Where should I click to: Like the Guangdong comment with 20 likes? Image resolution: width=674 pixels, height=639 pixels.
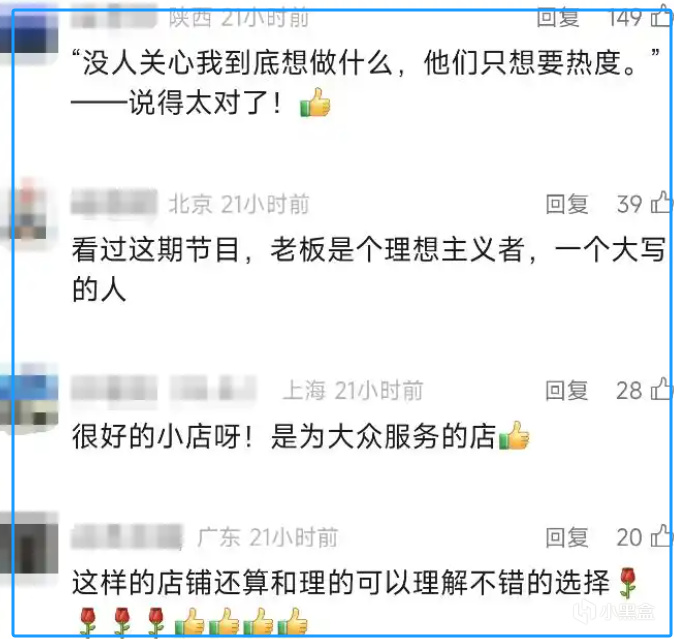662,536
